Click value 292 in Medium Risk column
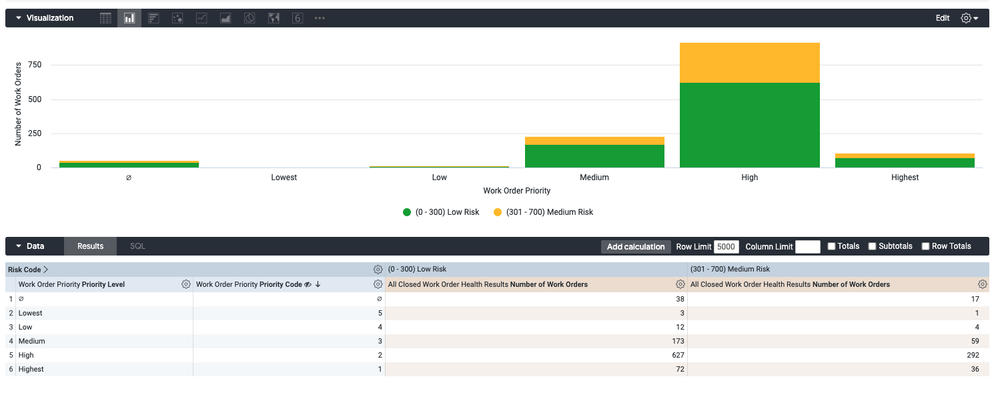The image size is (998, 395). 973,355
